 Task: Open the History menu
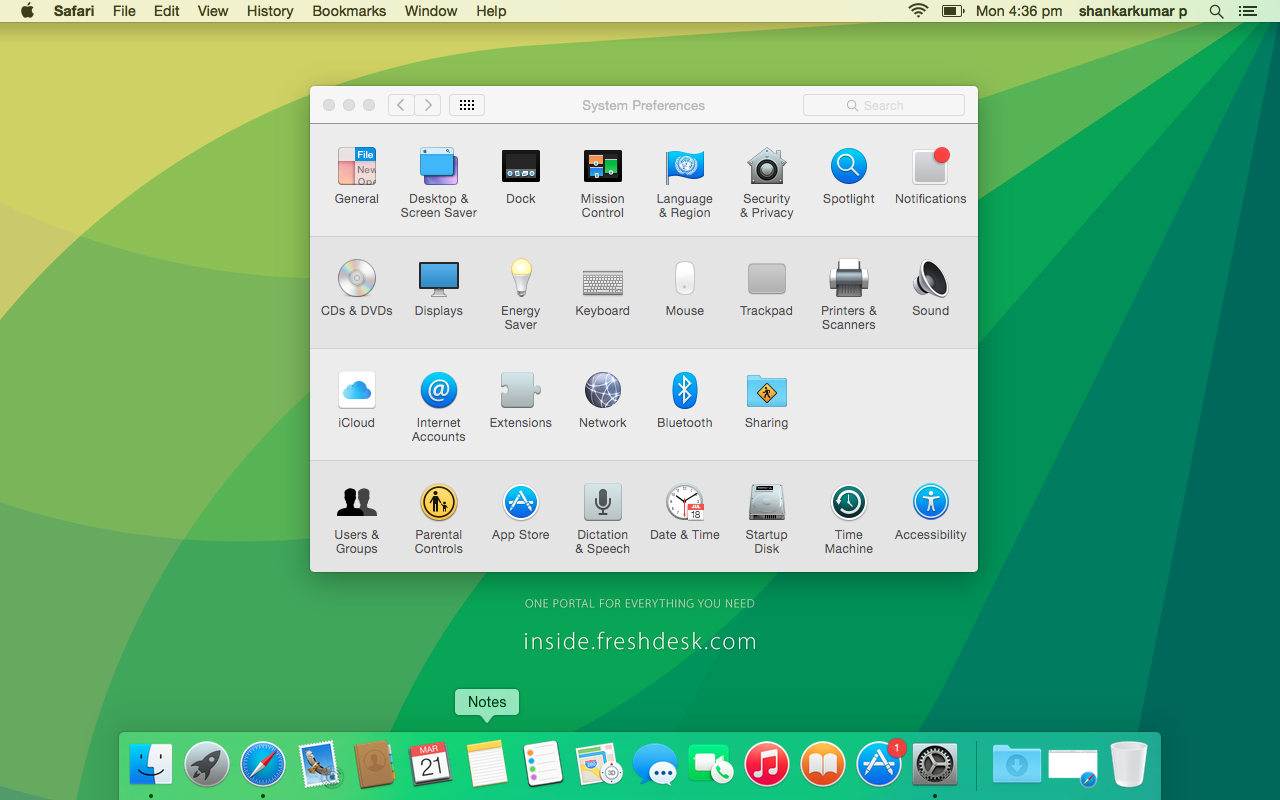pos(270,11)
